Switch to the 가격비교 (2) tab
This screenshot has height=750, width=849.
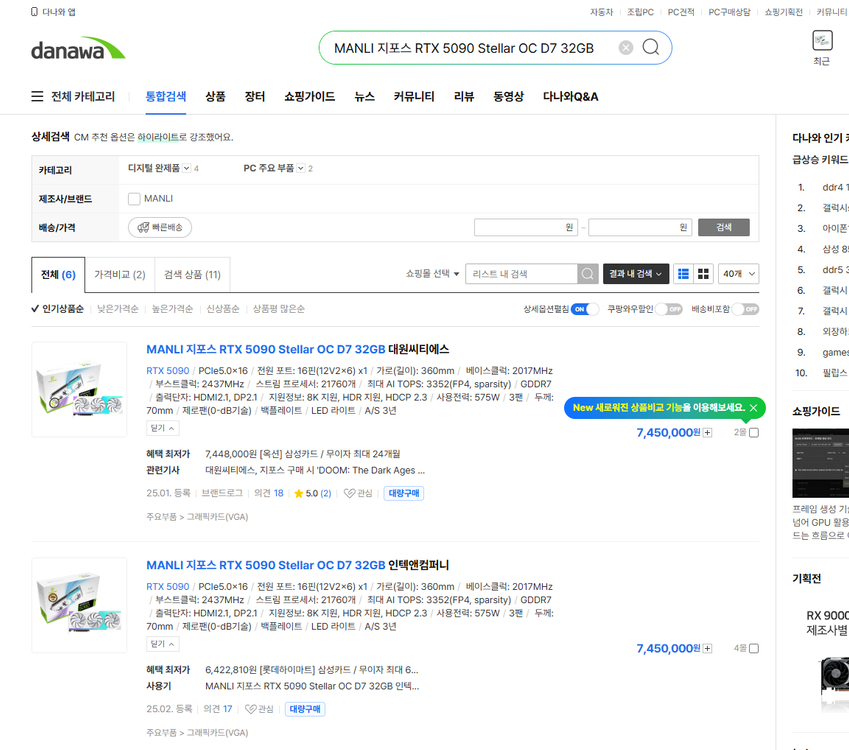pyautogui.click(x=118, y=274)
